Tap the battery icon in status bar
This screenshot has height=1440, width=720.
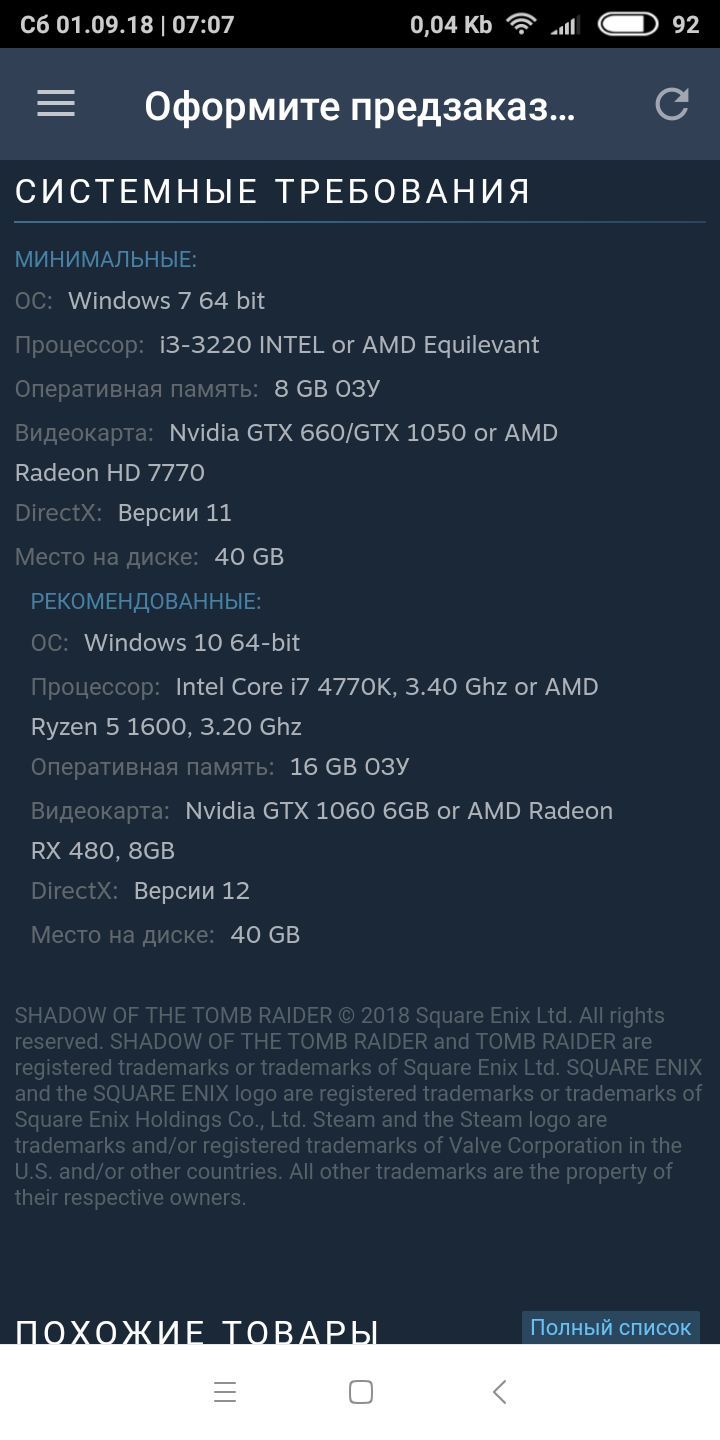[627, 24]
